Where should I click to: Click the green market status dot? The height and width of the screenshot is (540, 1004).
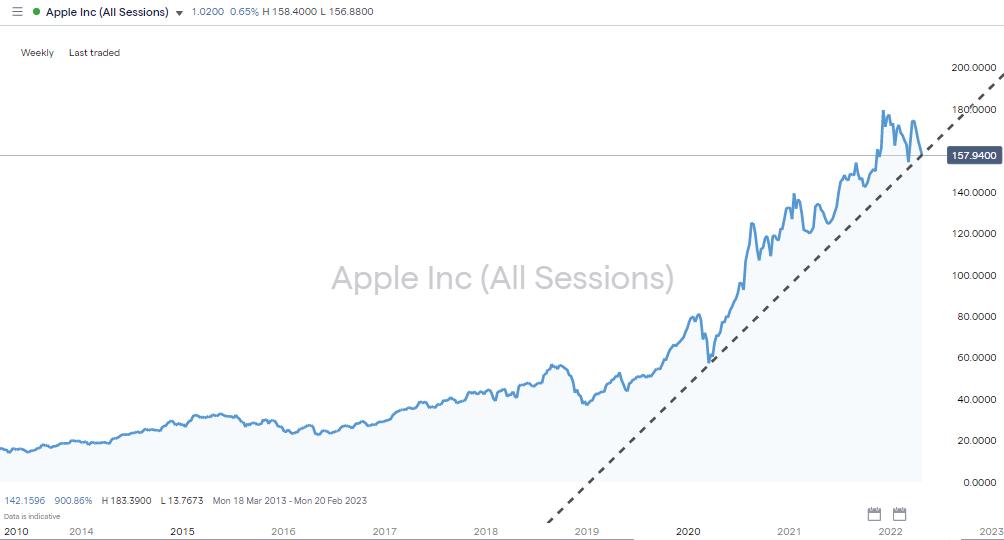click(x=37, y=12)
